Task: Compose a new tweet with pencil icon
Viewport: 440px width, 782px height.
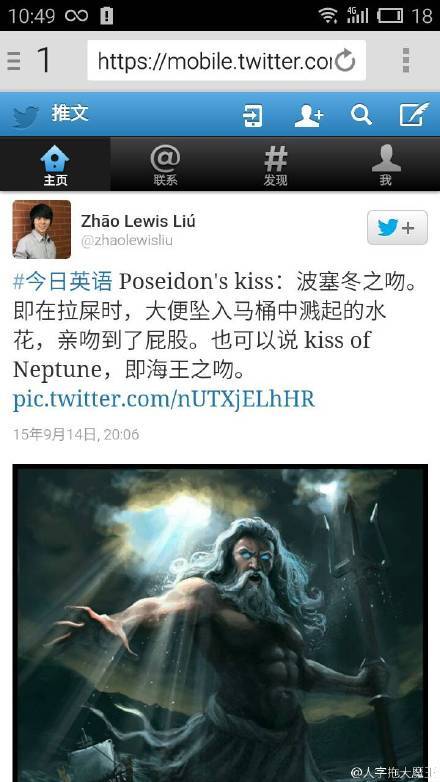Action: coord(414,114)
